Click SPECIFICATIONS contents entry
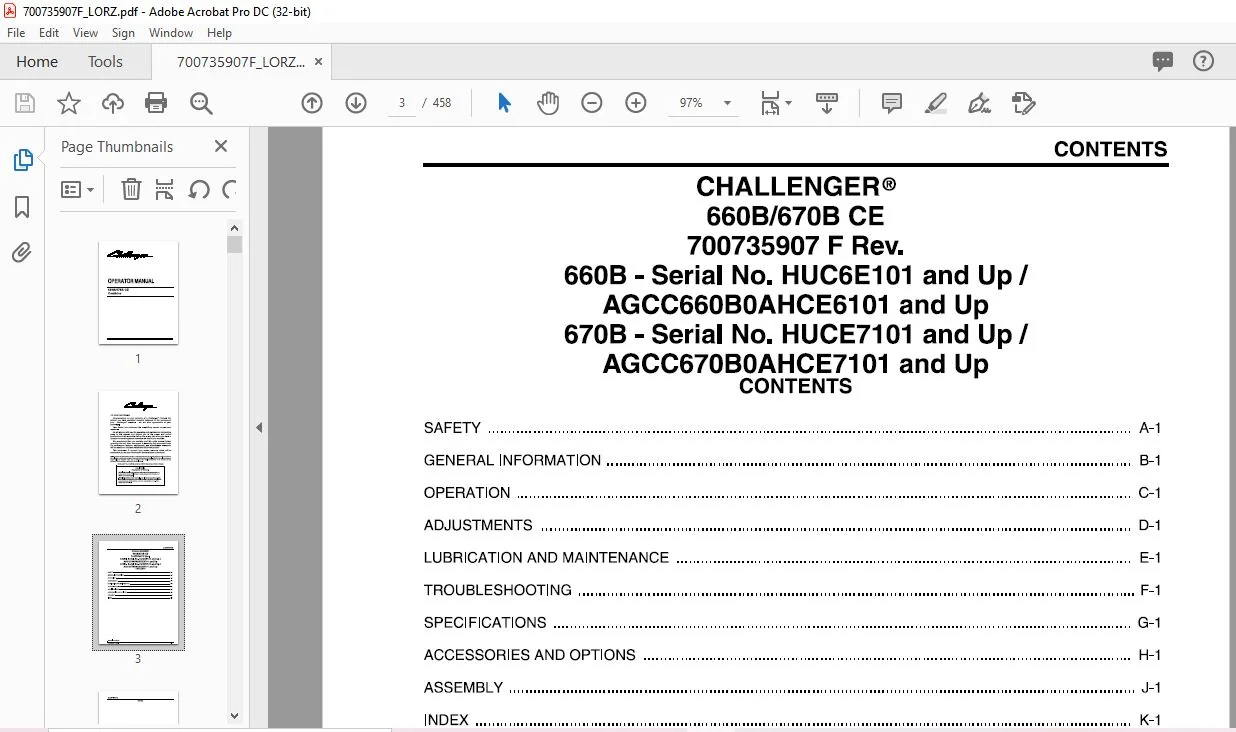 pyautogui.click(x=792, y=622)
